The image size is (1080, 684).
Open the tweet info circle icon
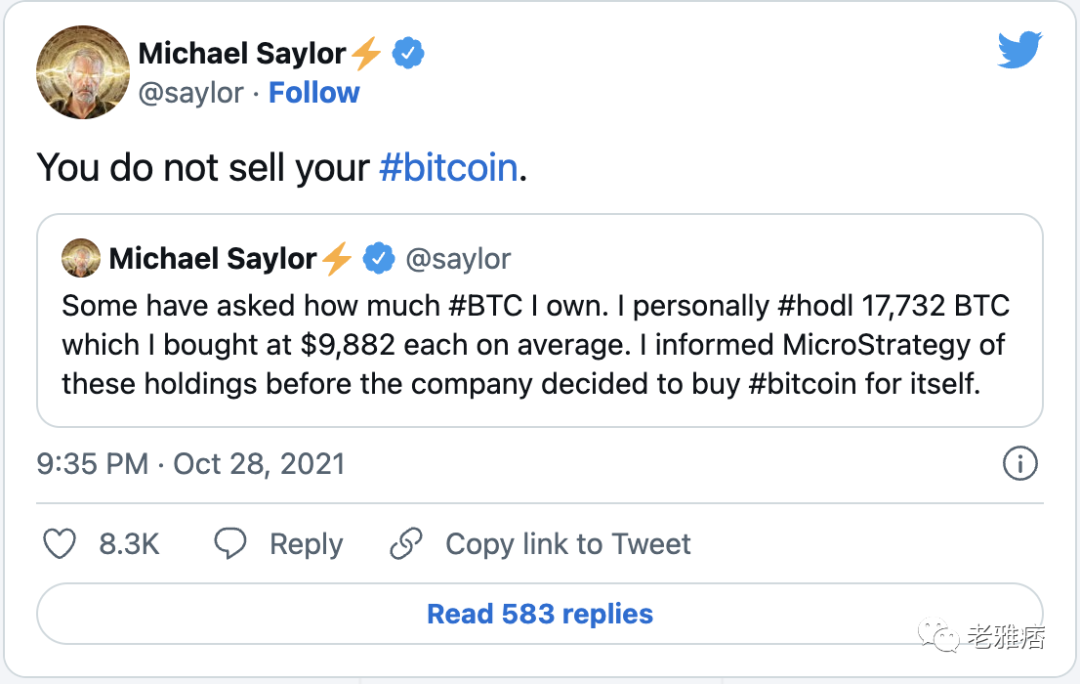pos(1020,464)
